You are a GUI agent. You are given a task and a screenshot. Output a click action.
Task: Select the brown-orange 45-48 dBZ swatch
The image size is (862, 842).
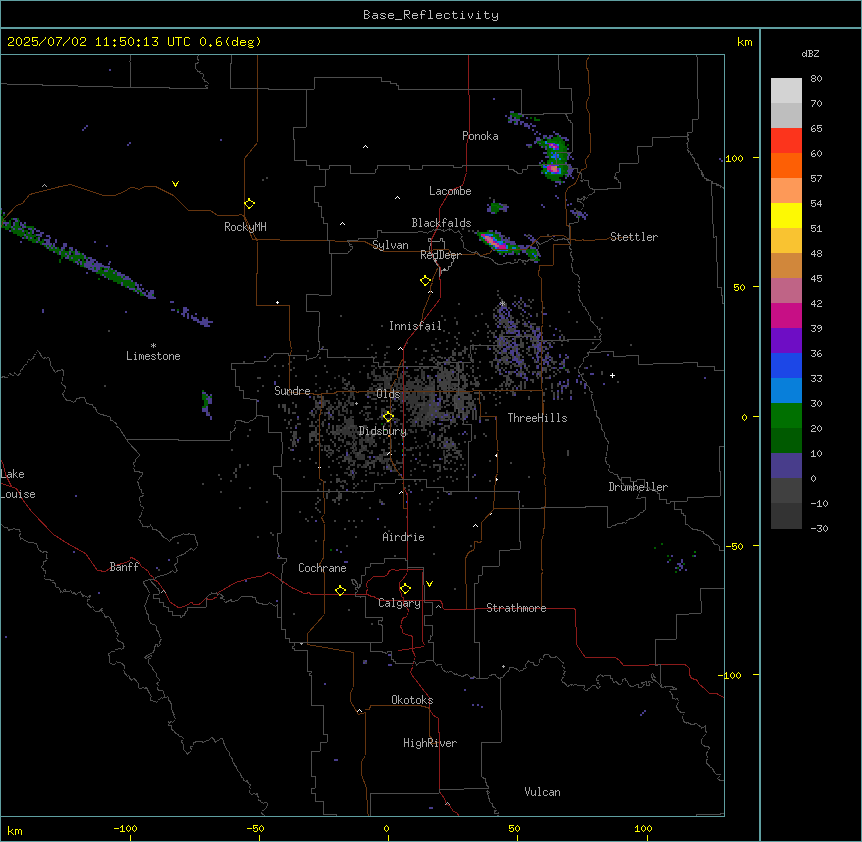point(786,265)
